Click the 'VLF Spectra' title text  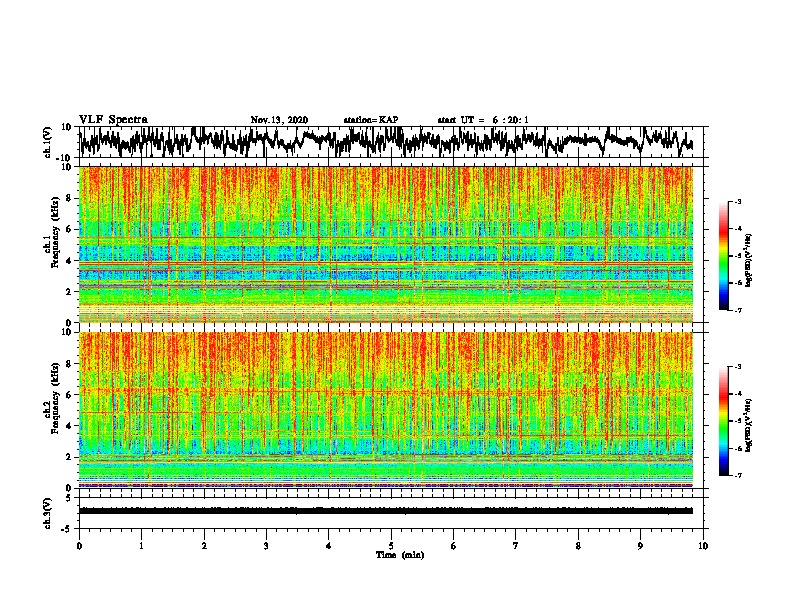click(113, 120)
